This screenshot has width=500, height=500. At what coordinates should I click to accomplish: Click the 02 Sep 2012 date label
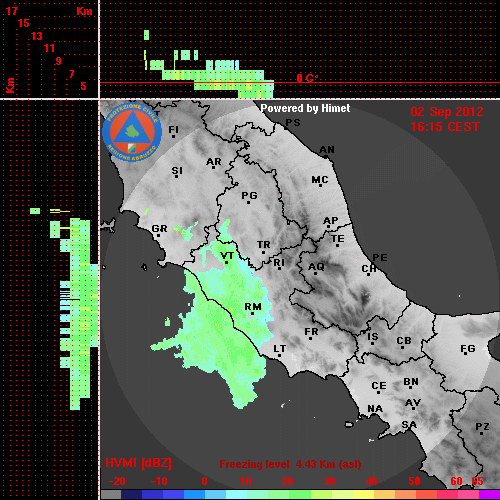(447, 112)
